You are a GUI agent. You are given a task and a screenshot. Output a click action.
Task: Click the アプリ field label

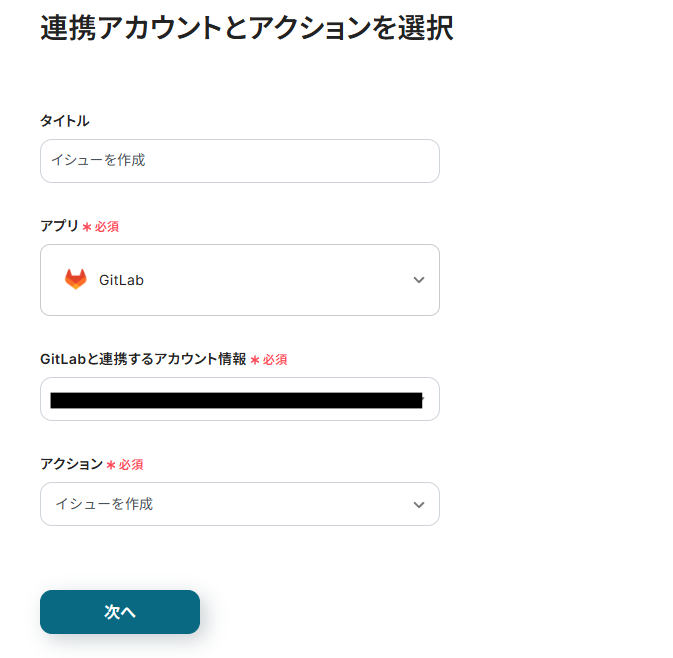[x=59, y=226]
